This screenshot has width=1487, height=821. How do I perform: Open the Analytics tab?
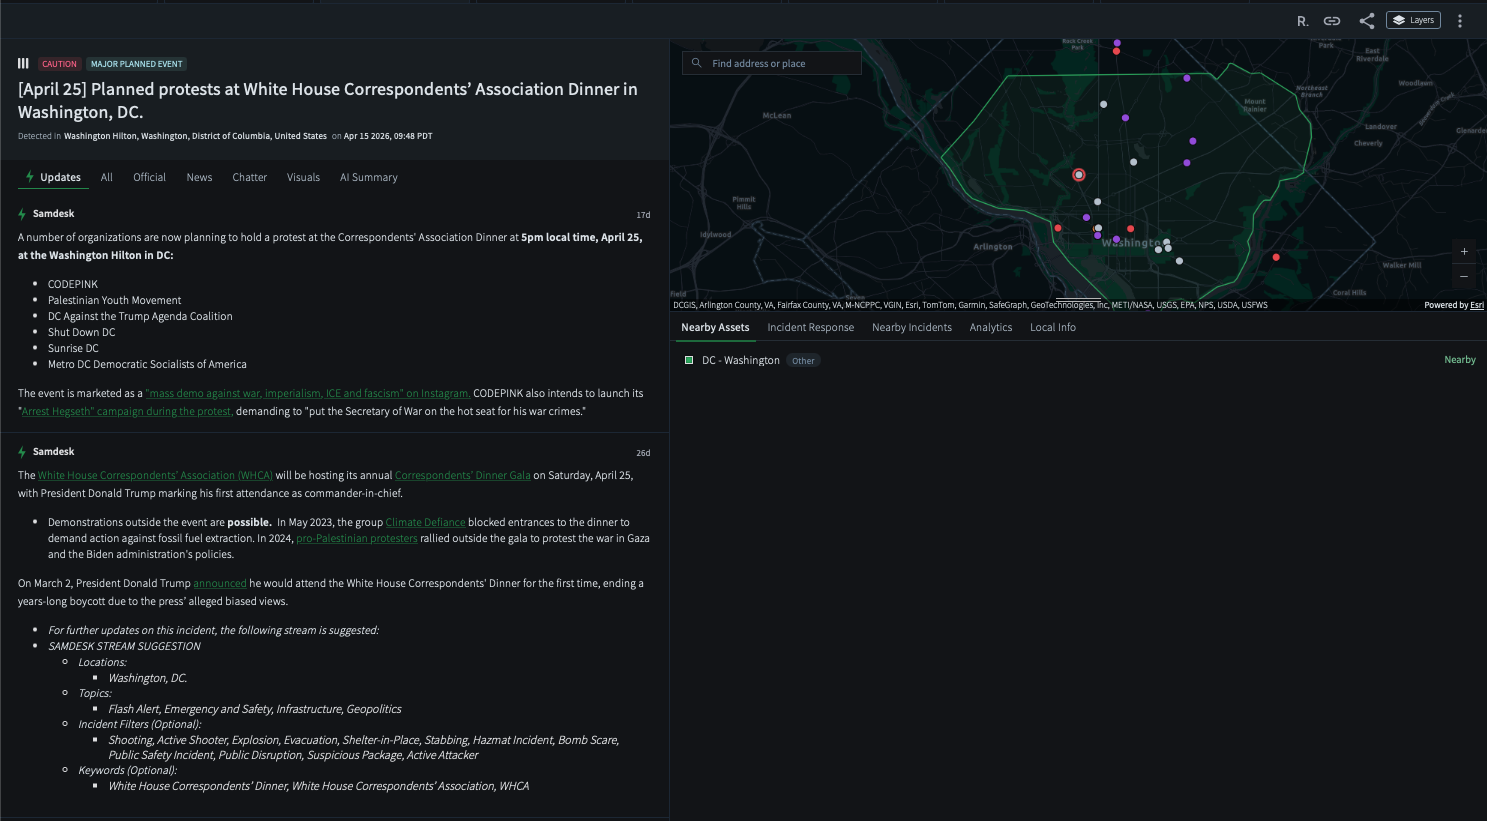point(991,327)
